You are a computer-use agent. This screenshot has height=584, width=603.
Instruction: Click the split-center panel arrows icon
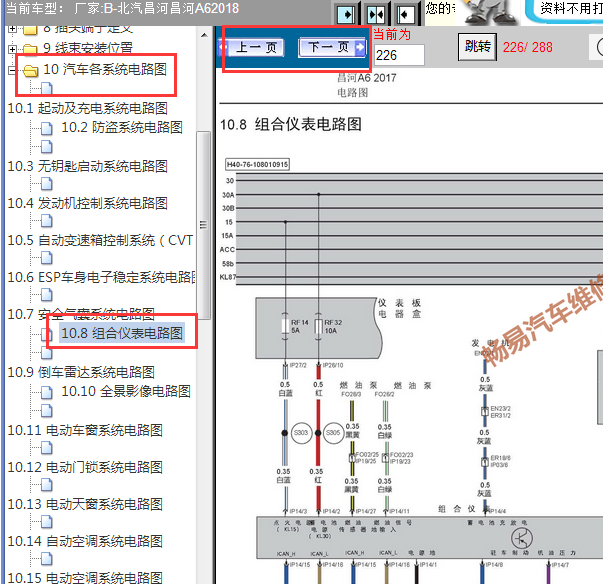[x=376, y=15]
